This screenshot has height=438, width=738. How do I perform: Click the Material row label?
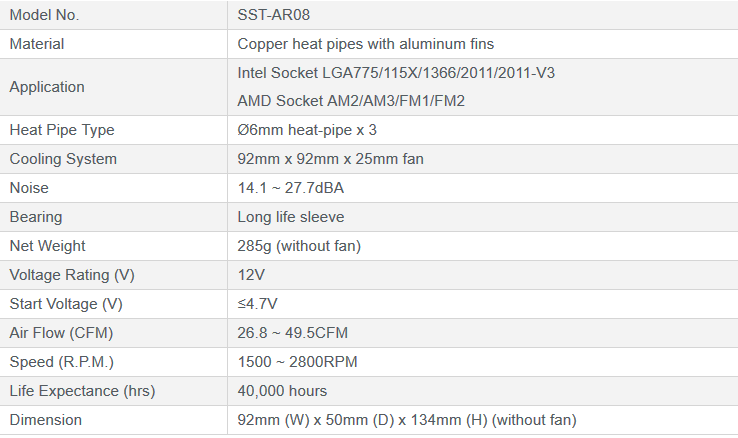(x=37, y=44)
